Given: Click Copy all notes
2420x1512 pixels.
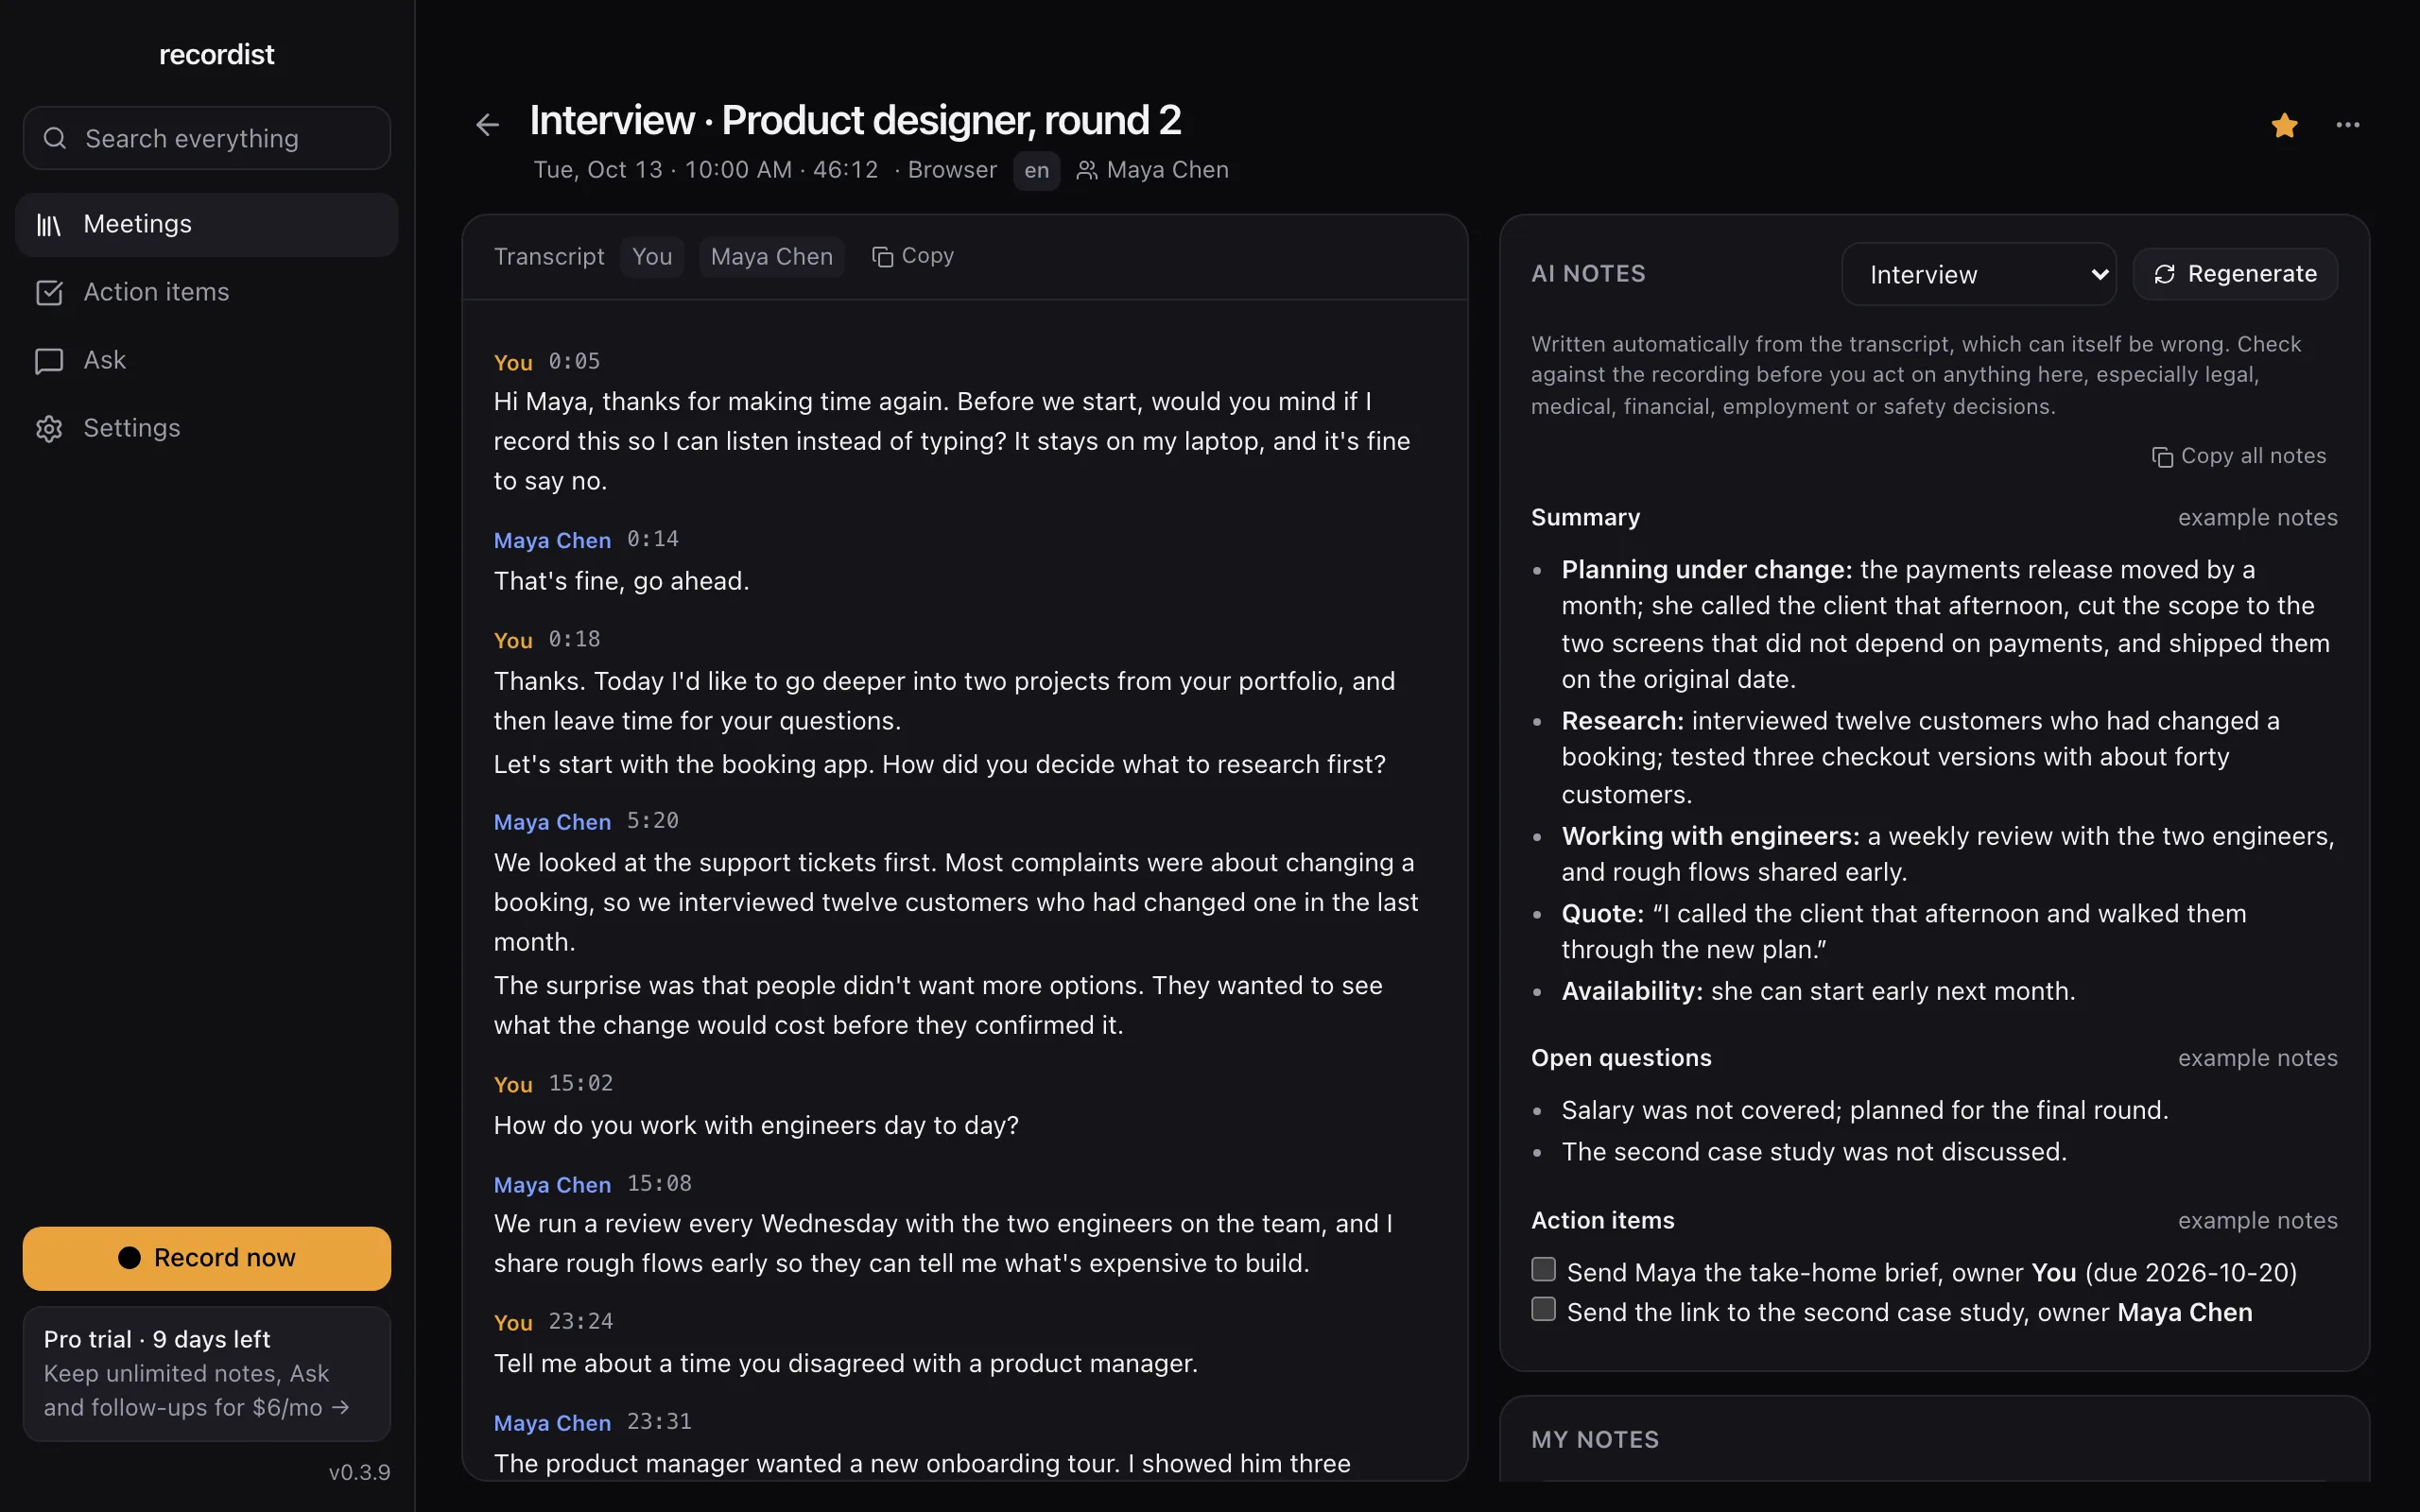Looking at the screenshot, I should (2239, 456).
